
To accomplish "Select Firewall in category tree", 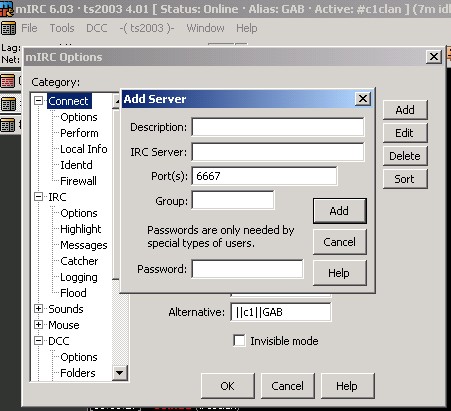I will click(78, 181).
